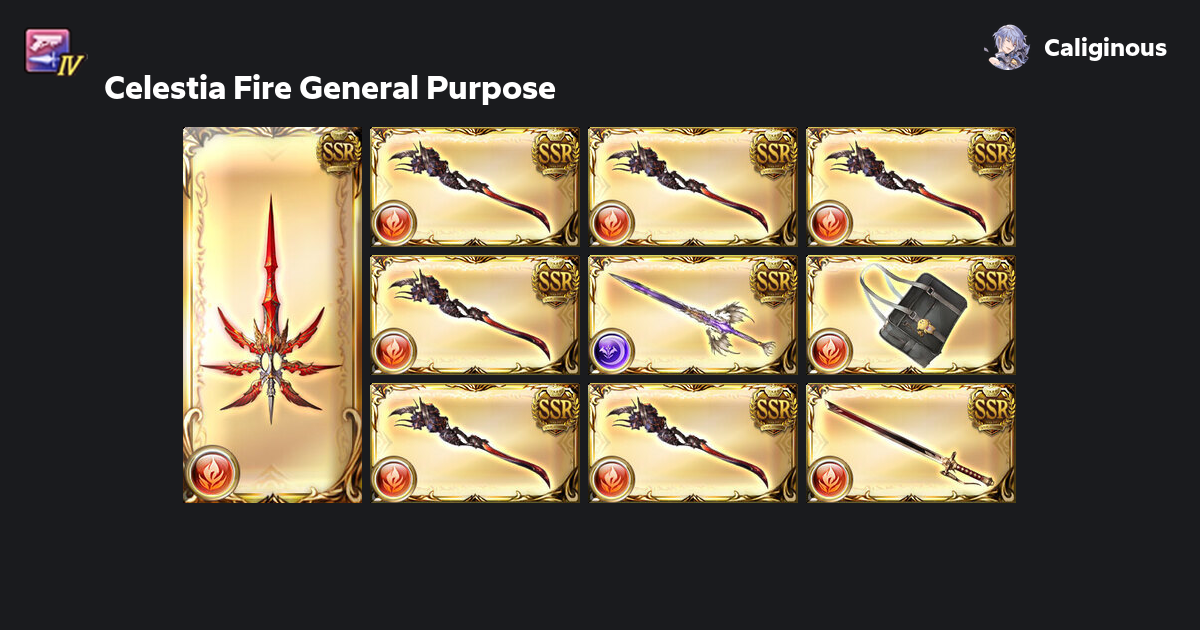Select the scythe directly above the dark spear
1200x630 pixels.
click(693, 187)
